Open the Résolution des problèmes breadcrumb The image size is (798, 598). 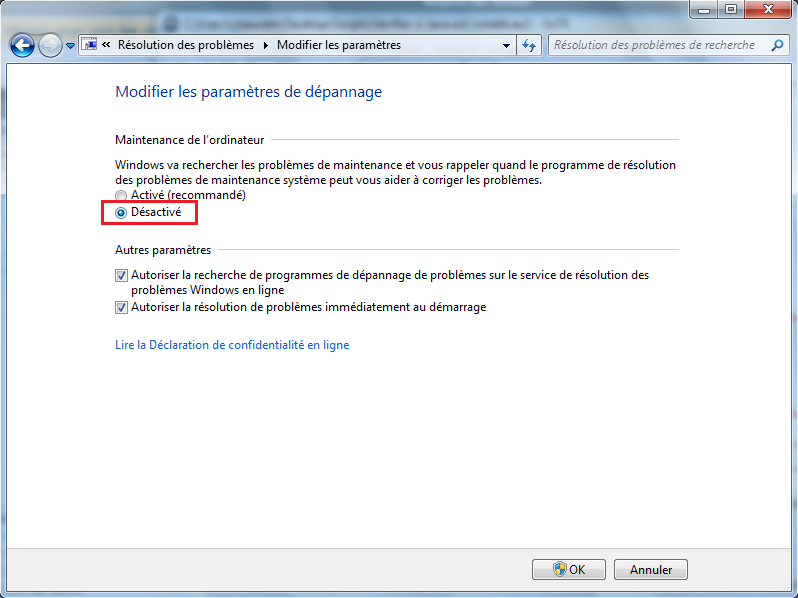[186, 45]
